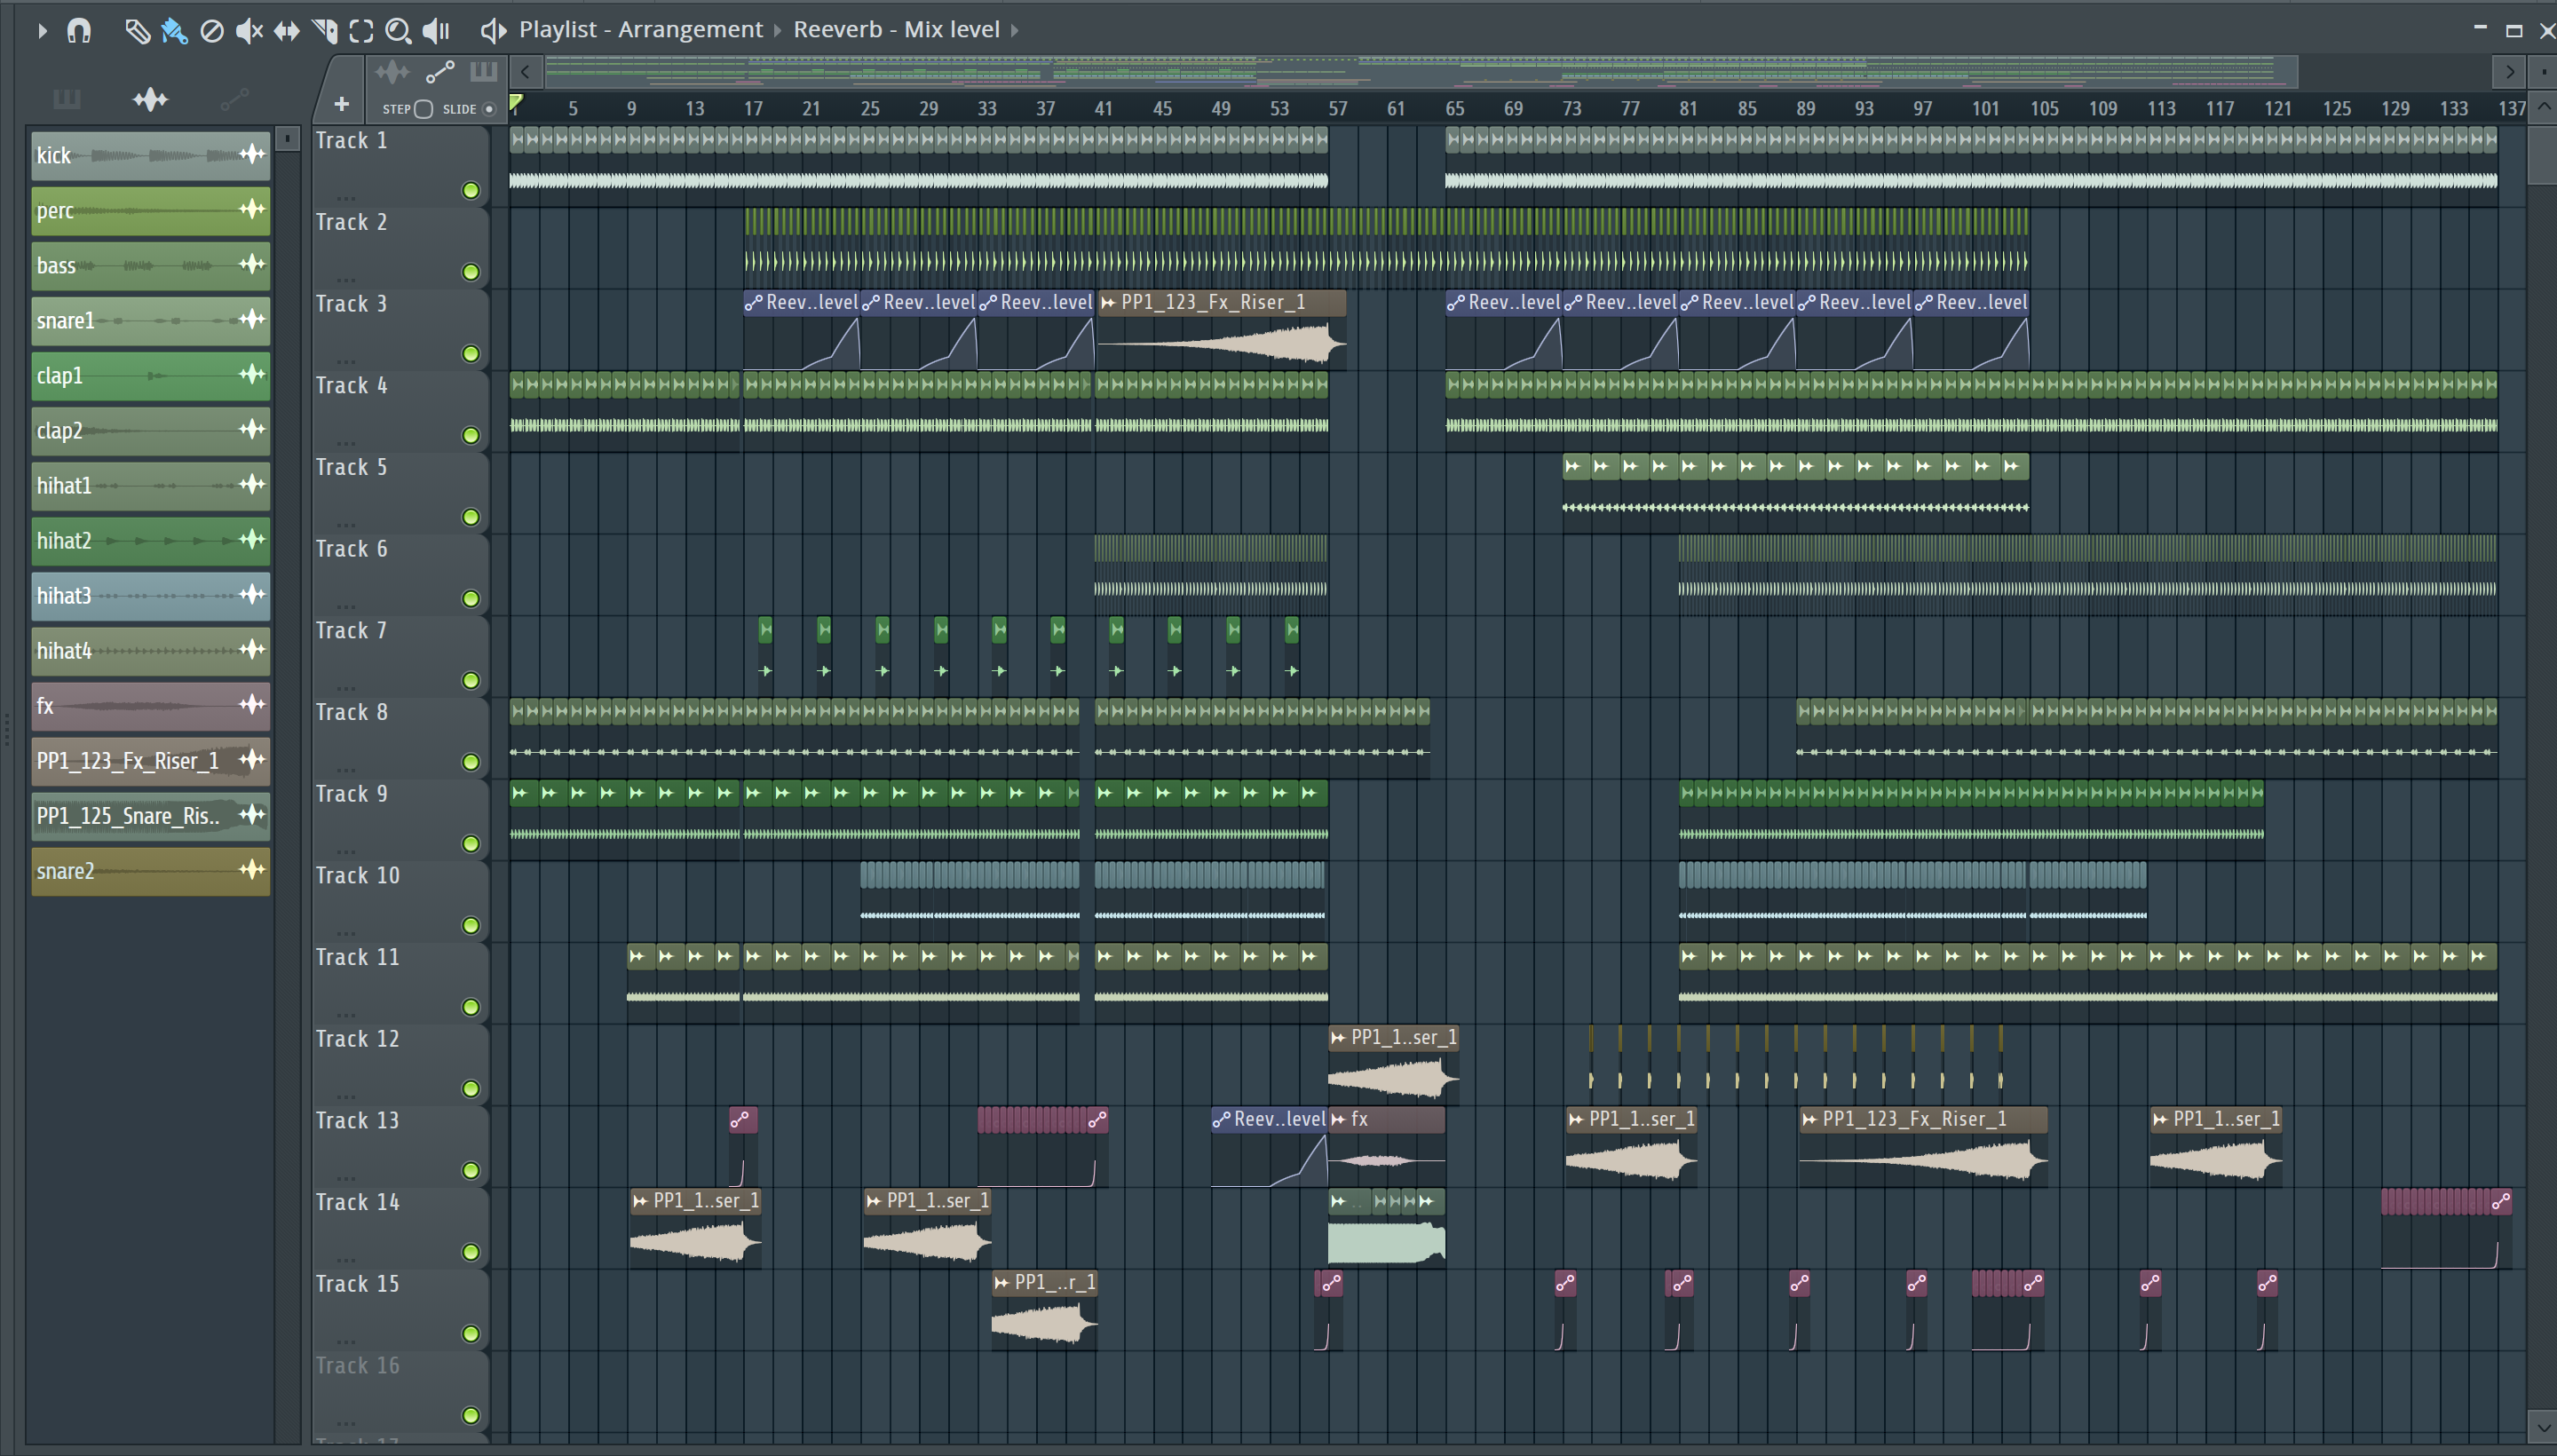This screenshot has height=1456, width=2557.
Task: Select the Zoom tool
Action: coord(398,31)
